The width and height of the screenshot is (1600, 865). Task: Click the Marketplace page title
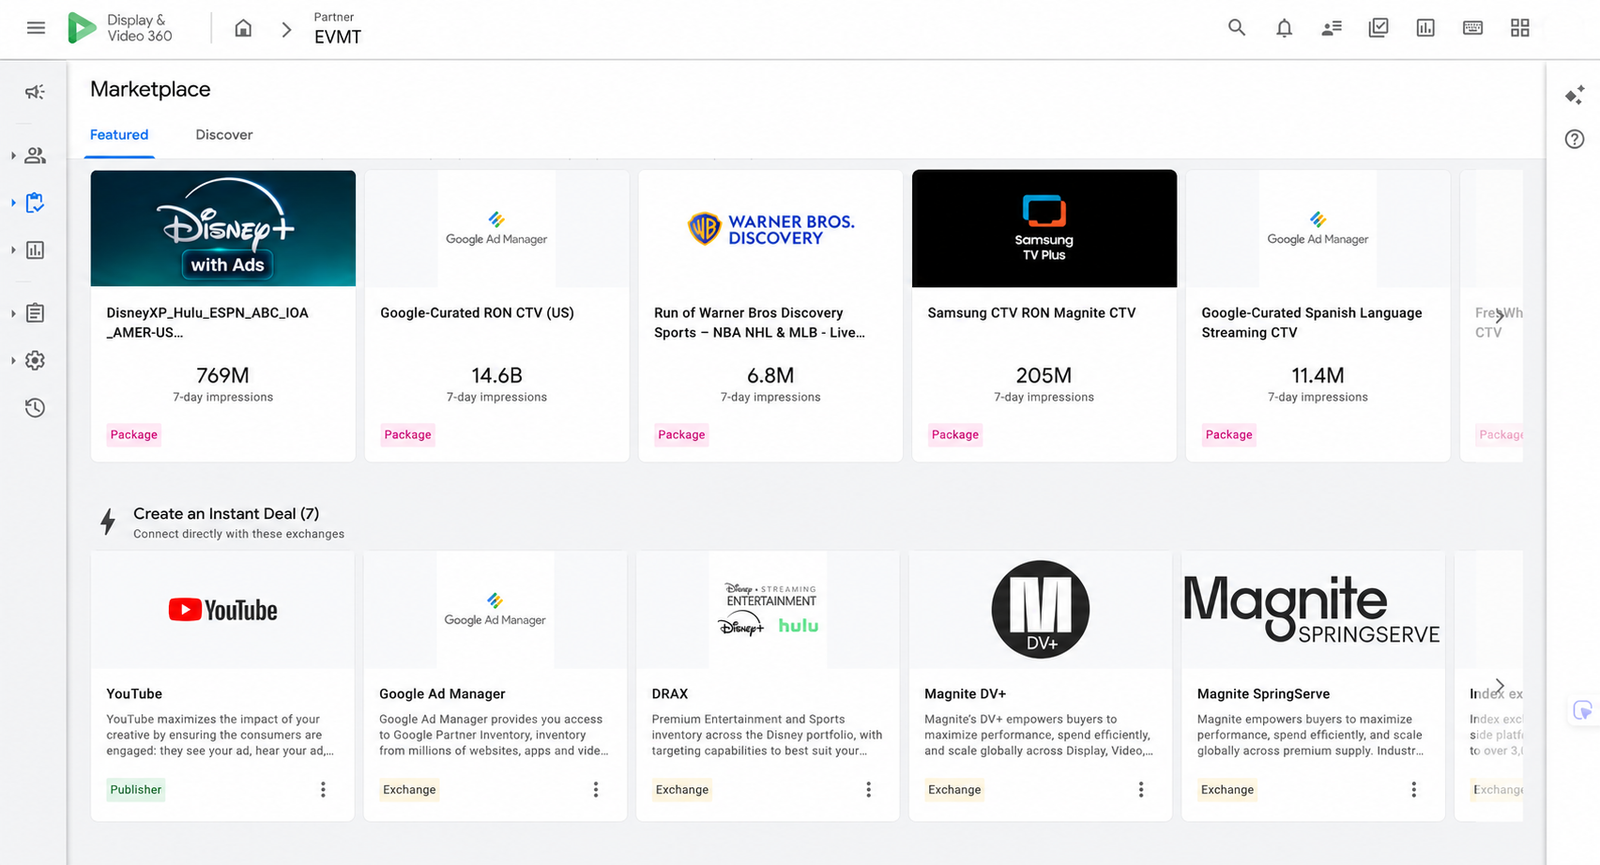tap(150, 89)
